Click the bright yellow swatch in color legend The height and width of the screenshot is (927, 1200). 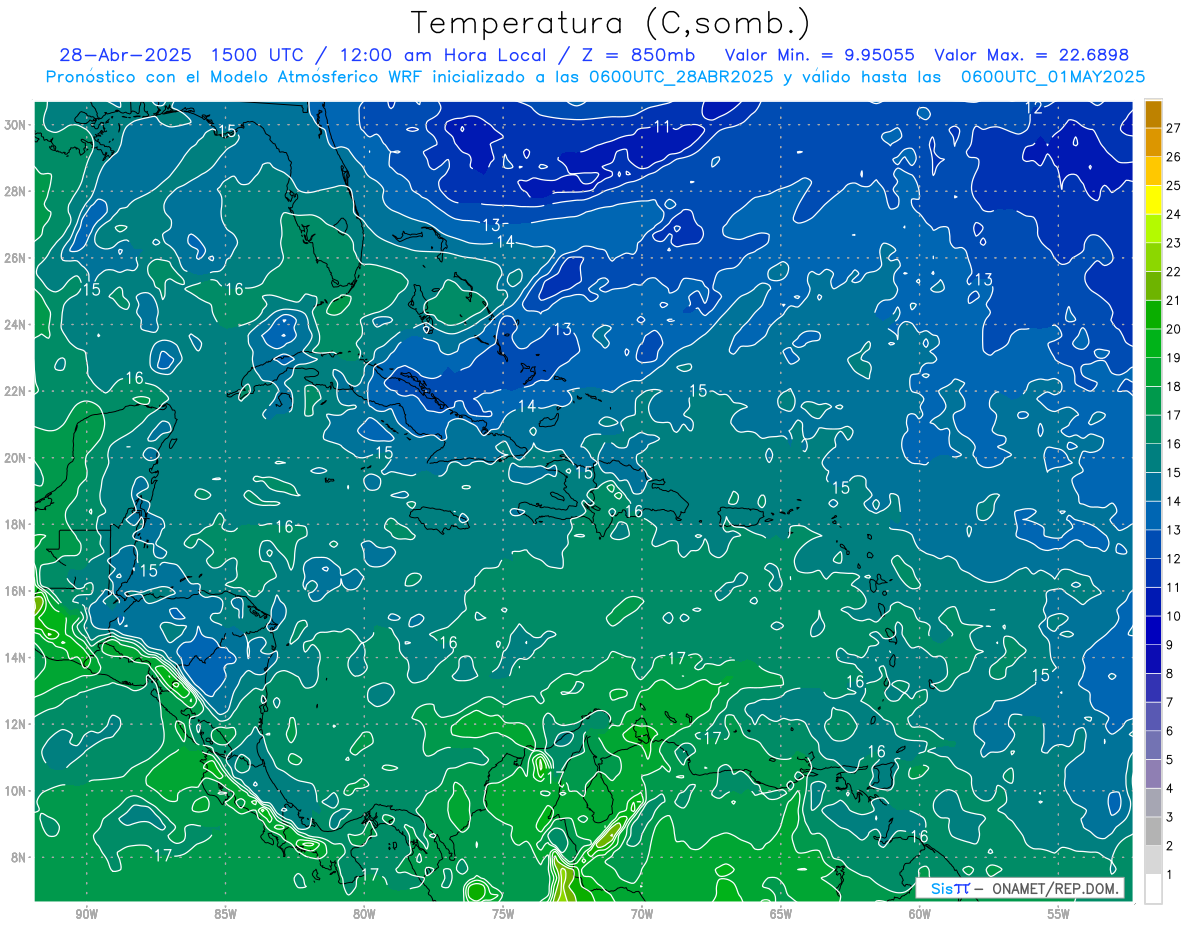click(x=1153, y=200)
